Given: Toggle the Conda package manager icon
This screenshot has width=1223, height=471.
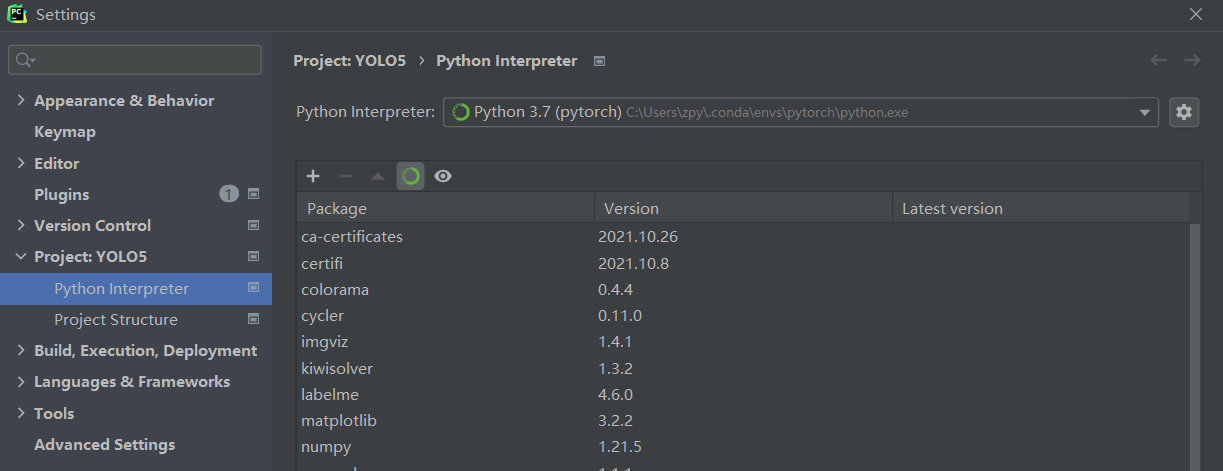Looking at the screenshot, I should click(410, 176).
